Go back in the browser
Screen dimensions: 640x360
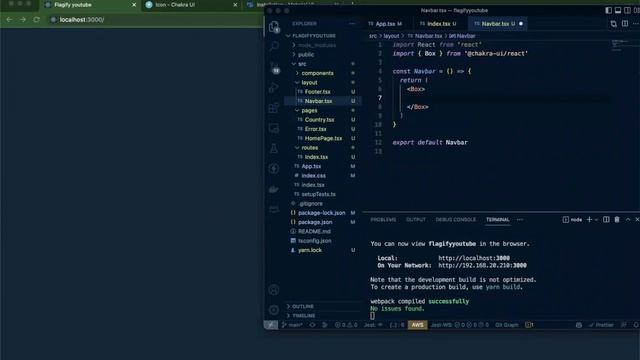tap(9, 19)
